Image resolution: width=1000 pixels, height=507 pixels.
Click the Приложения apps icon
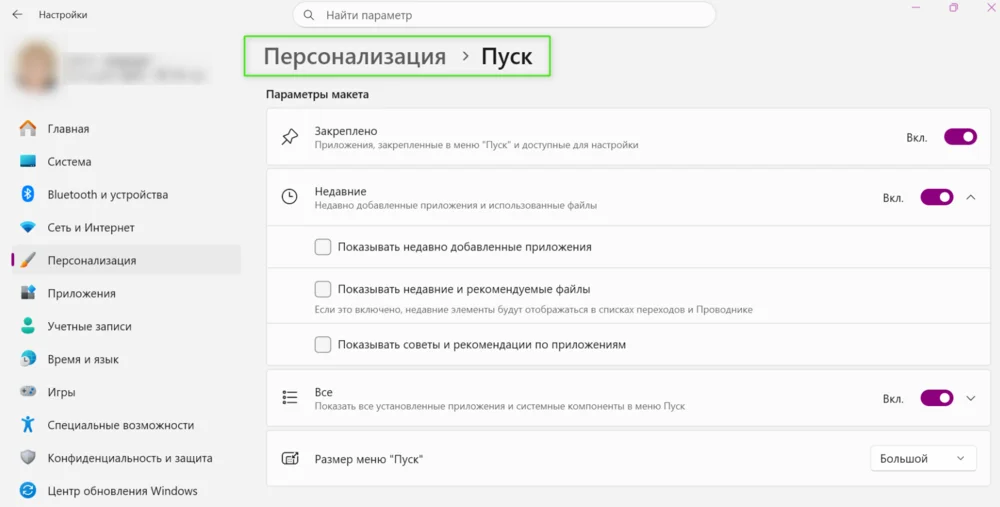(x=28, y=293)
